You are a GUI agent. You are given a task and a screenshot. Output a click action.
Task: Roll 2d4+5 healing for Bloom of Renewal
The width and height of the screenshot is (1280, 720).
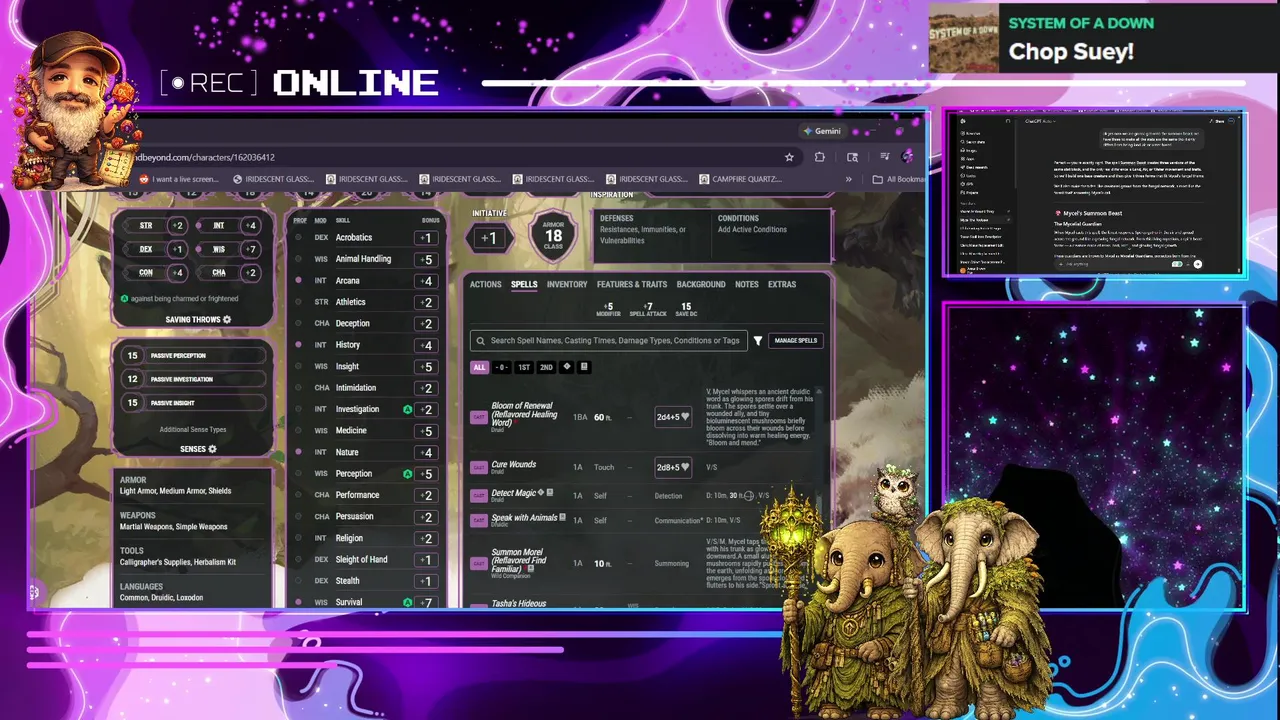[672, 417]
